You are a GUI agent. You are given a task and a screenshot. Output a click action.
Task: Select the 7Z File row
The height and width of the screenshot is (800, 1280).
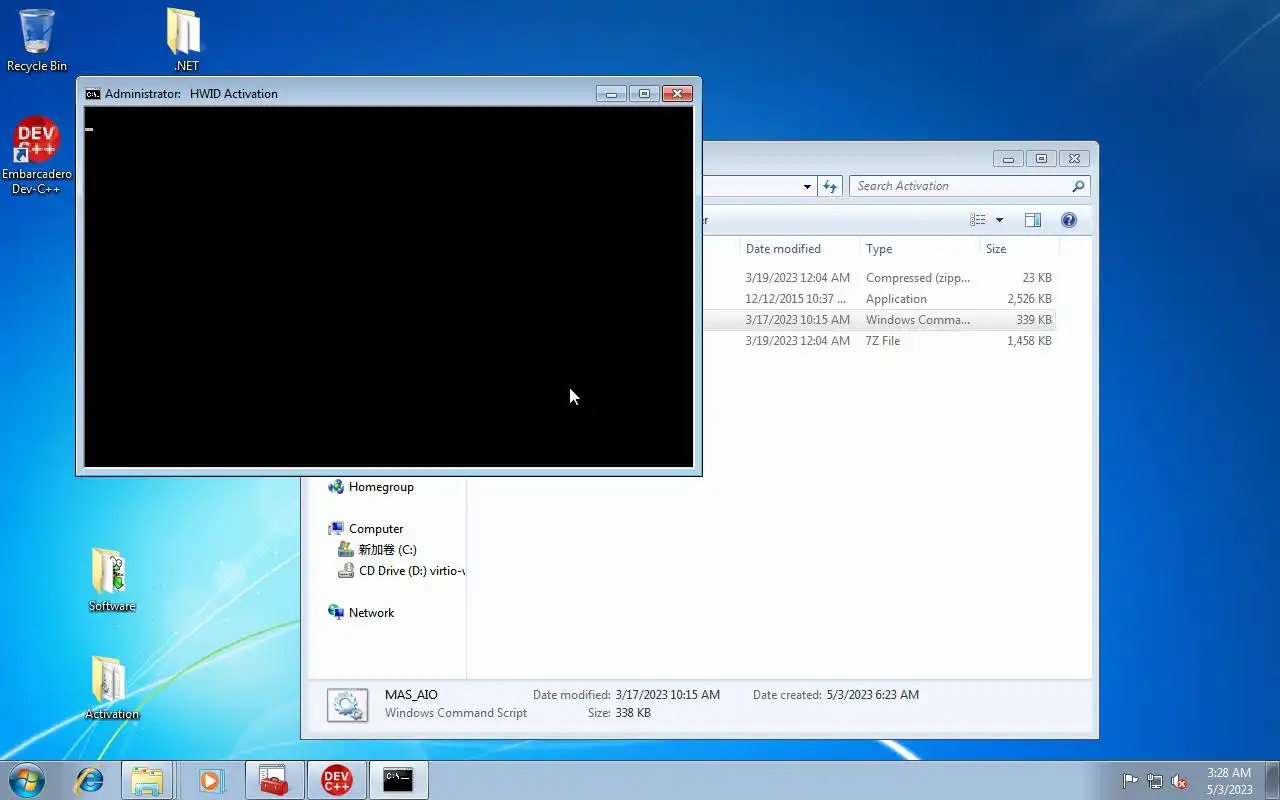tap(880, 341)
